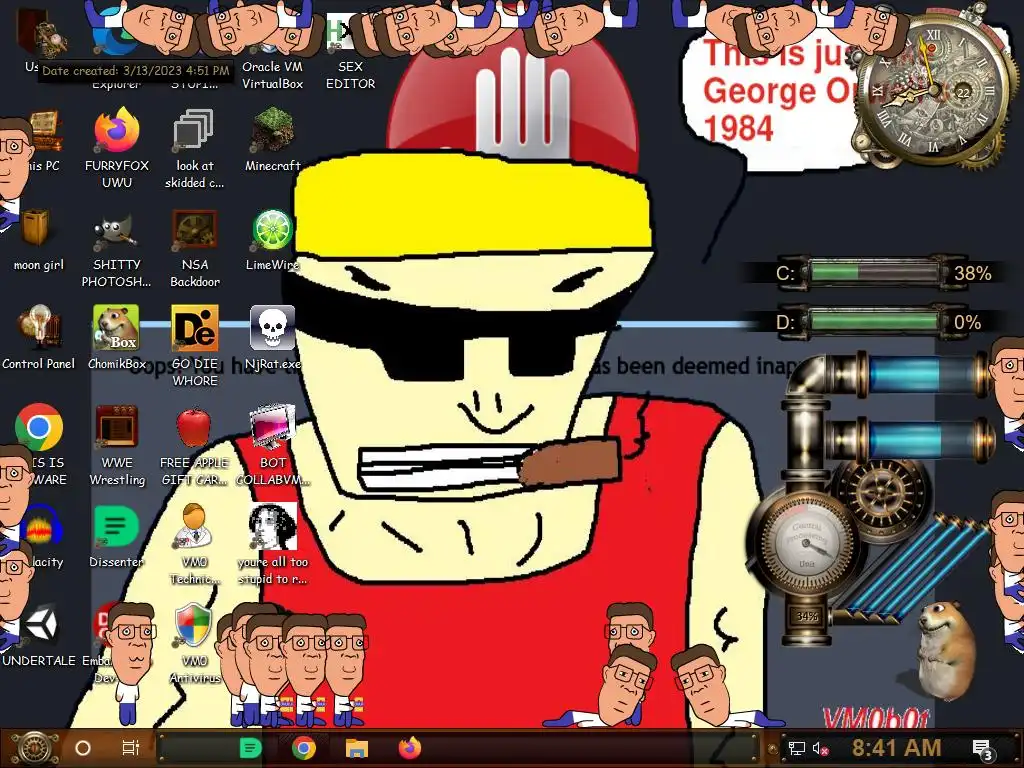This screenshot has width=1024, height=768.
Task: Open the BOT COLLABVM... monitor icon
Action: (272, 446)
